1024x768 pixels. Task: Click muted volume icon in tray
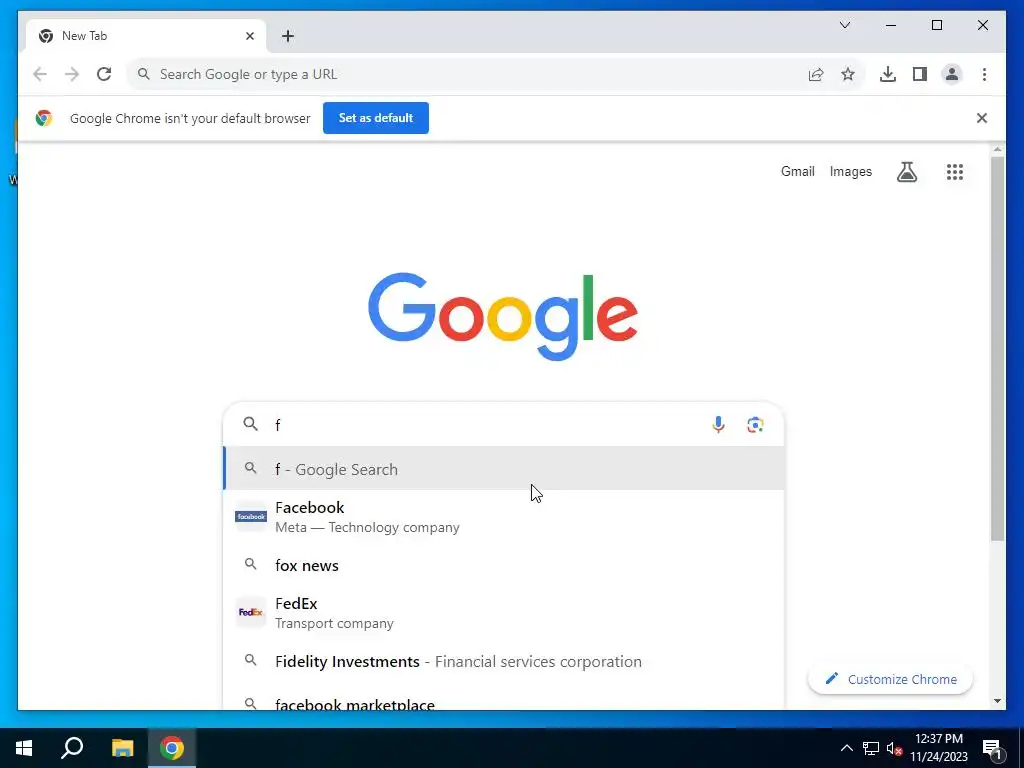[894, 748]
